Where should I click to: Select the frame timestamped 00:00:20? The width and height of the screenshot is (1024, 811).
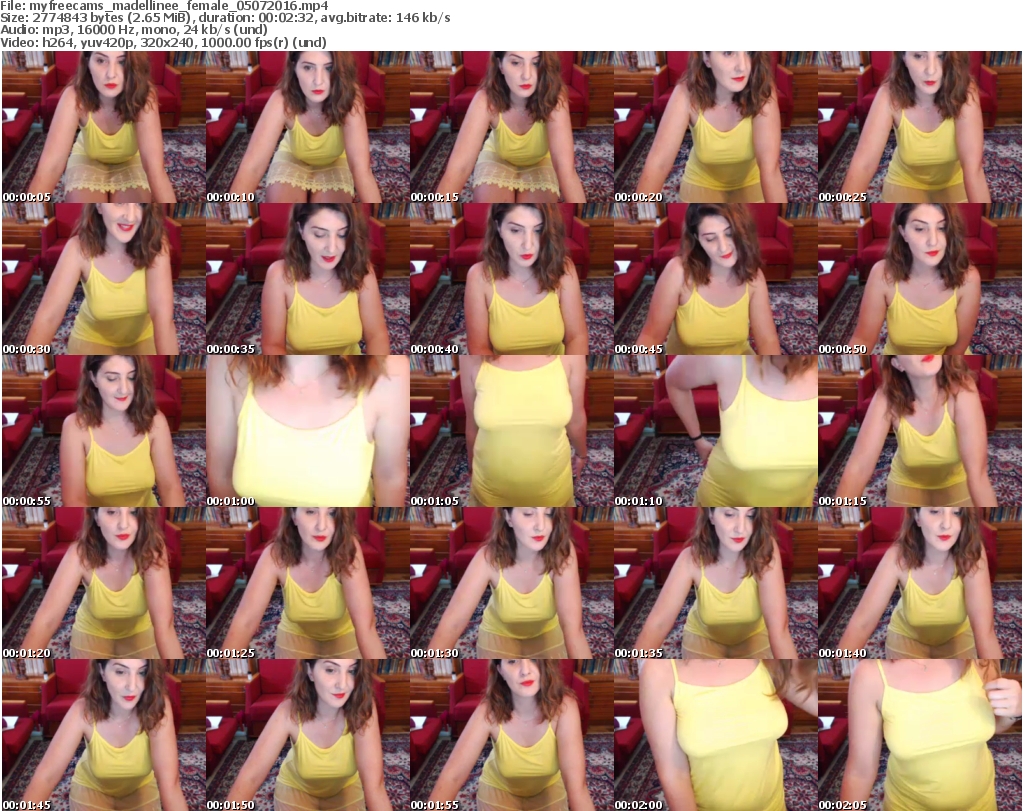coord(716,127)
